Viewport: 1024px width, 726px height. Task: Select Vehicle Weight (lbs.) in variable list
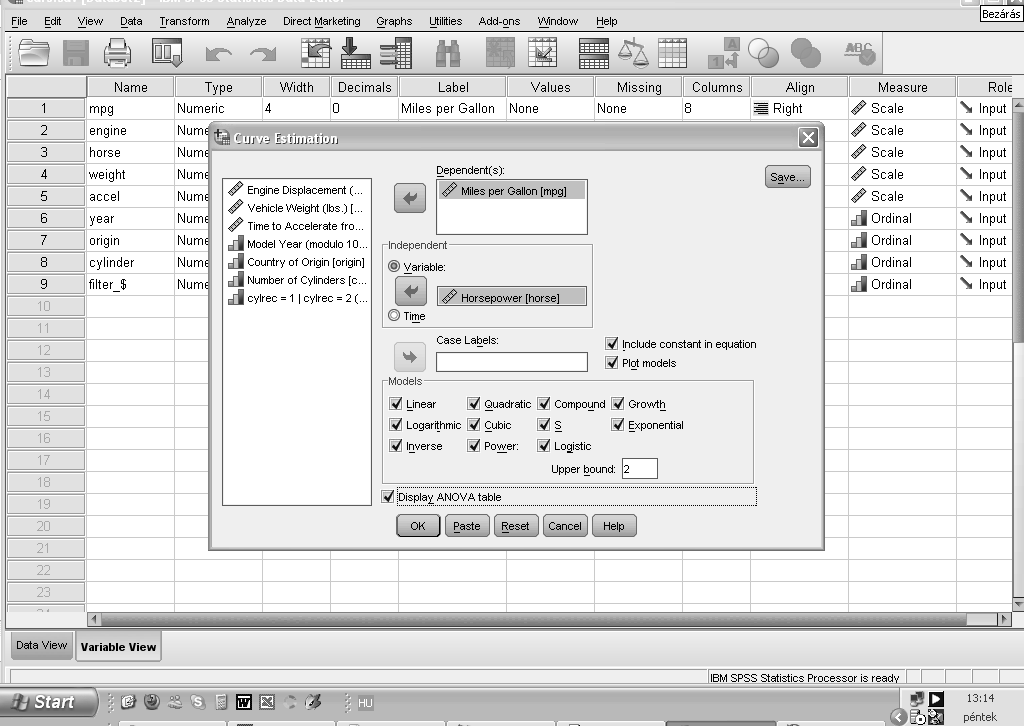297,208
